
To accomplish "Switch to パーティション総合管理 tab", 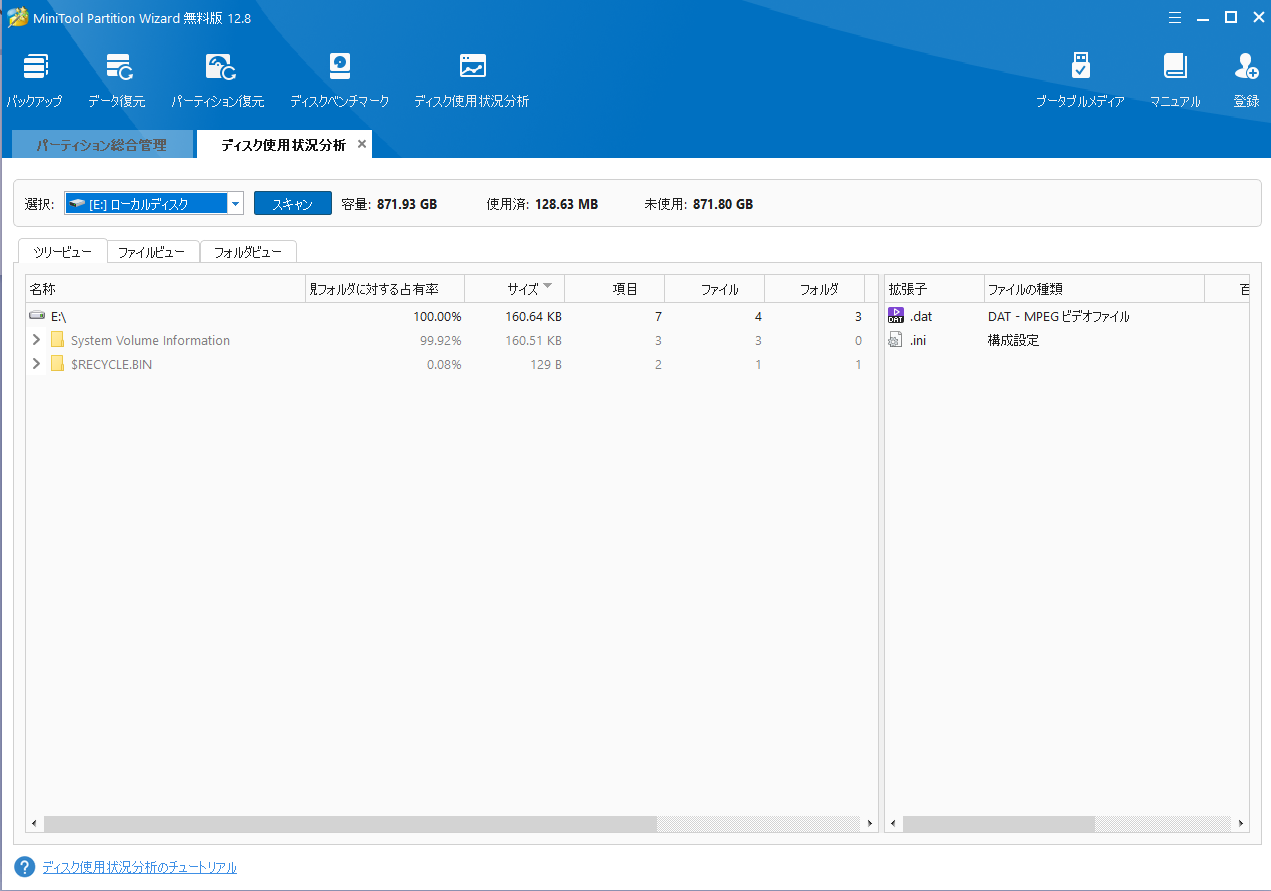I will pyautogui.click(x=101, y=145).
